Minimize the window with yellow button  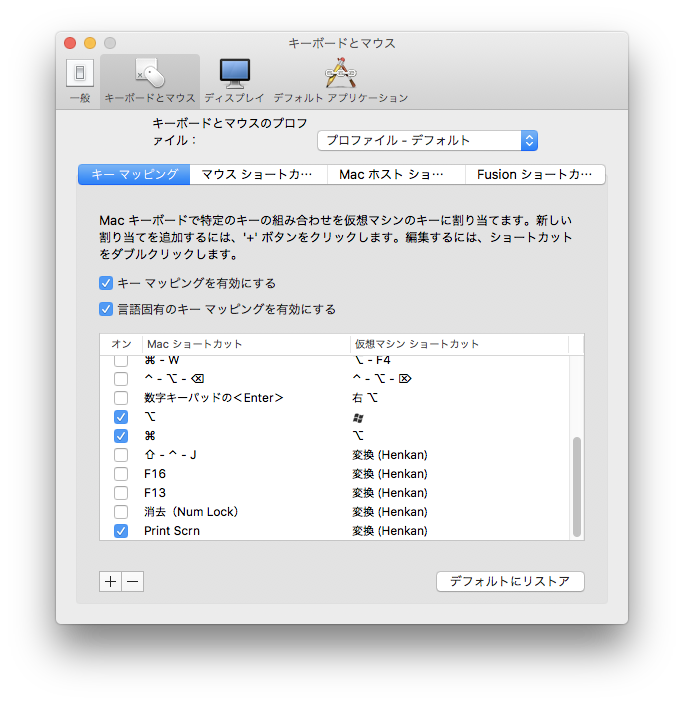coord(90,43)
